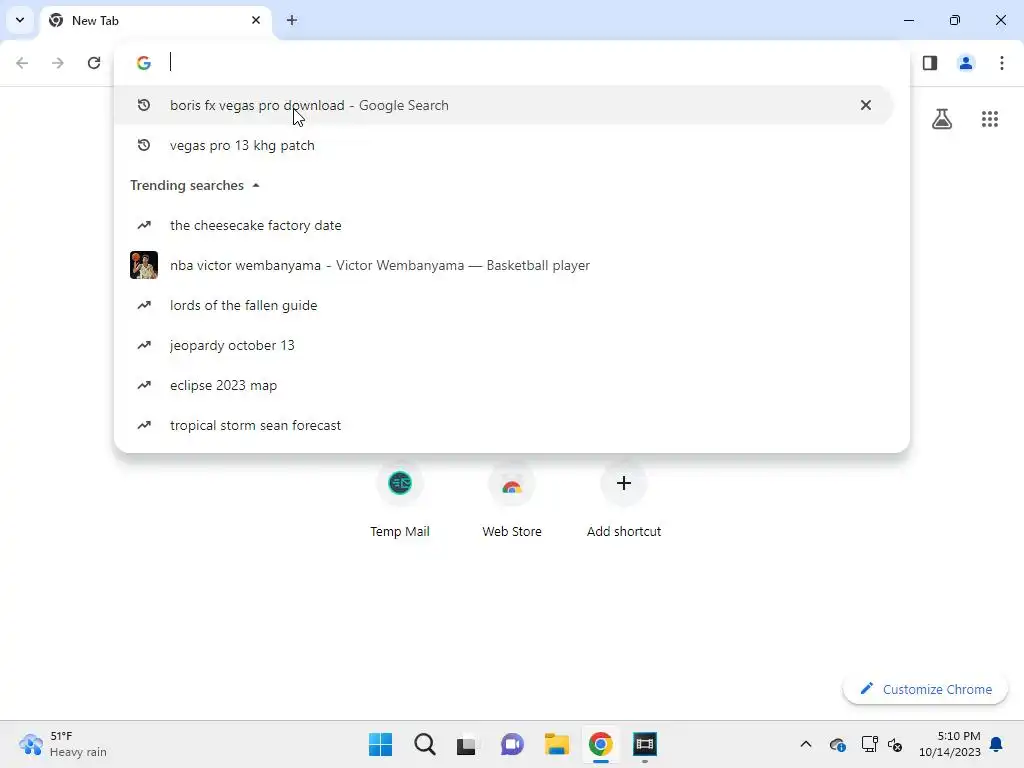Open the Chat taskbar icon
The height and width of the screenshot is (768, 1024).
(x=512, y=744)
